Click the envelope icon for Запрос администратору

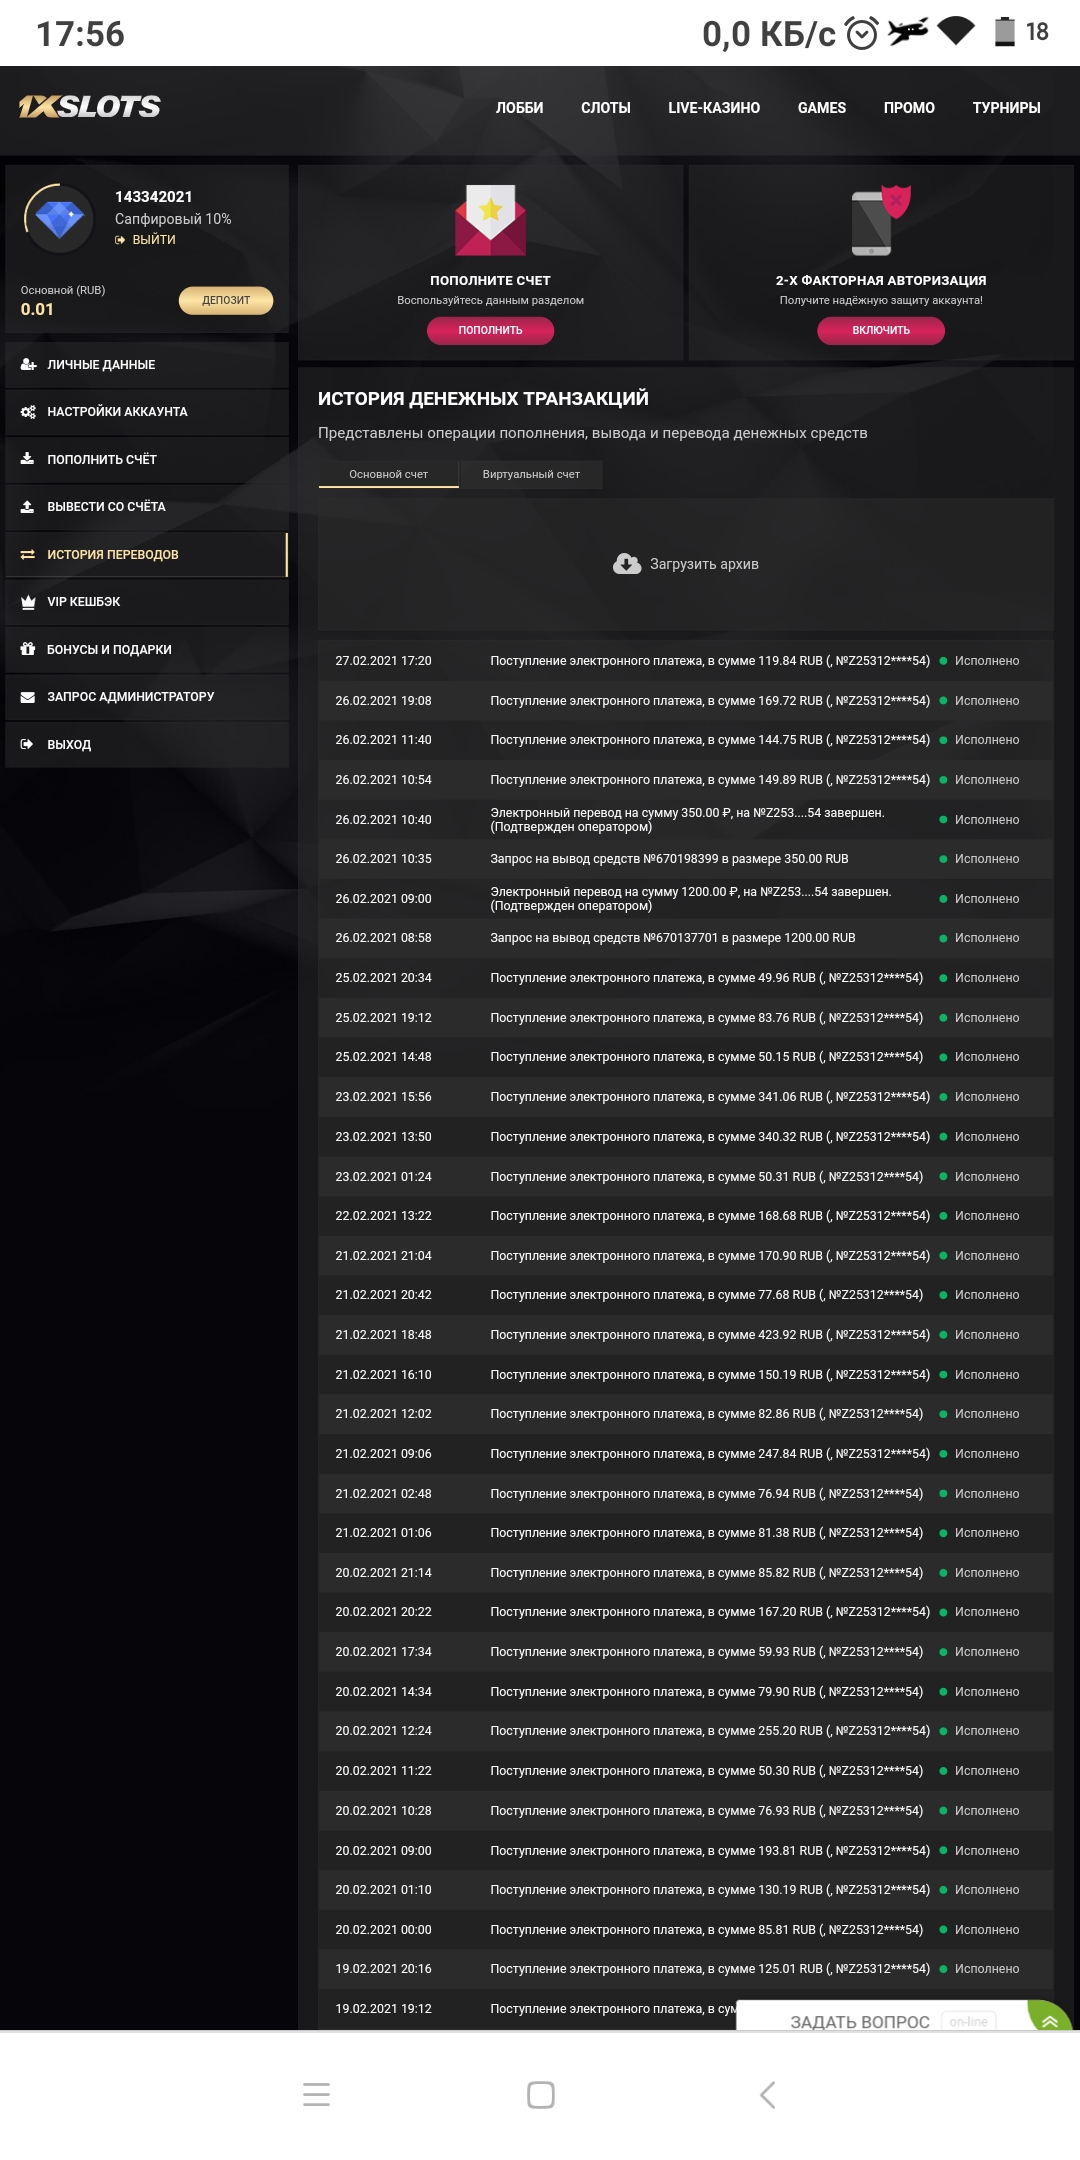(28, 697)
